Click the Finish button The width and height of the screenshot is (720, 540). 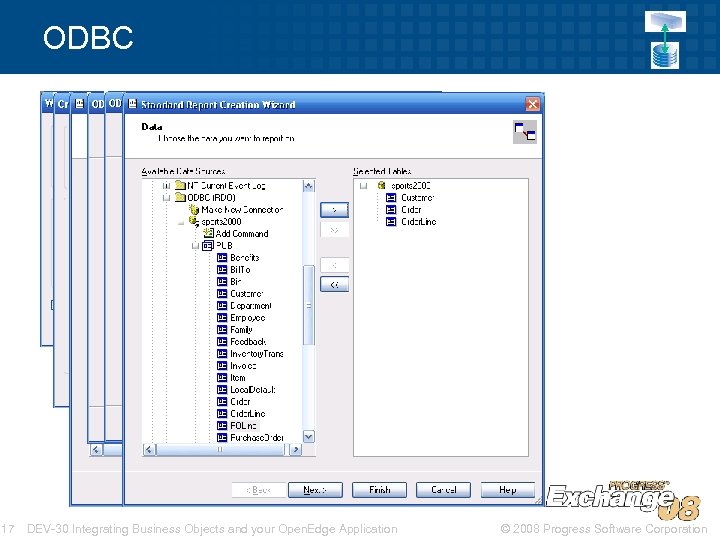pos(379,490)
